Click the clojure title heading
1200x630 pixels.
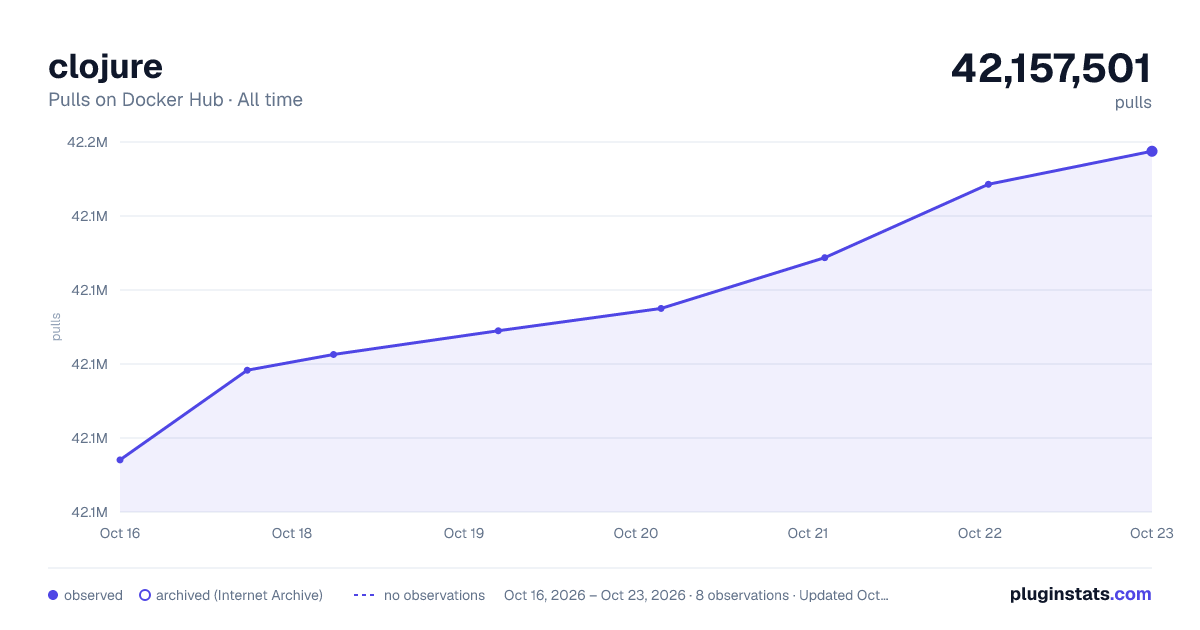point(105,66)
